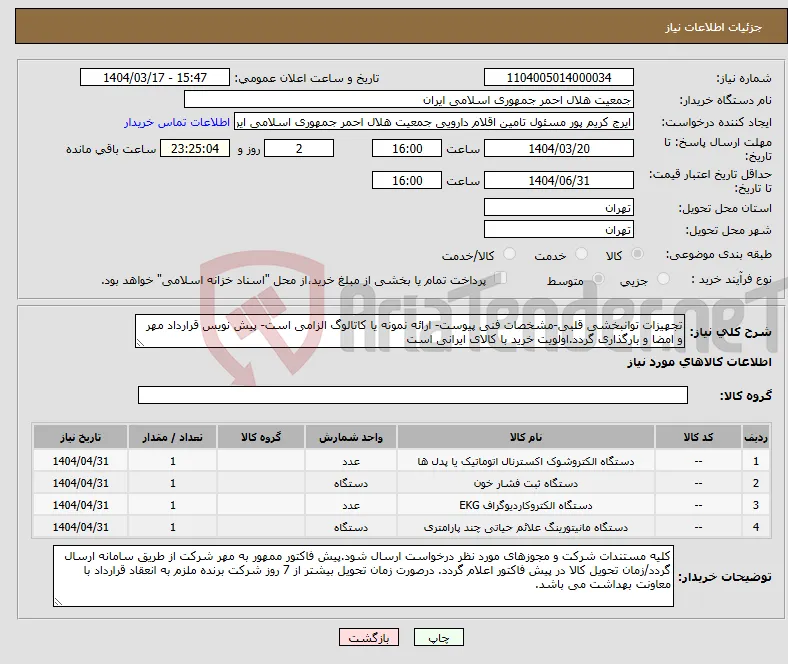Click the price validity date 1404/06/31

(558, 180)
